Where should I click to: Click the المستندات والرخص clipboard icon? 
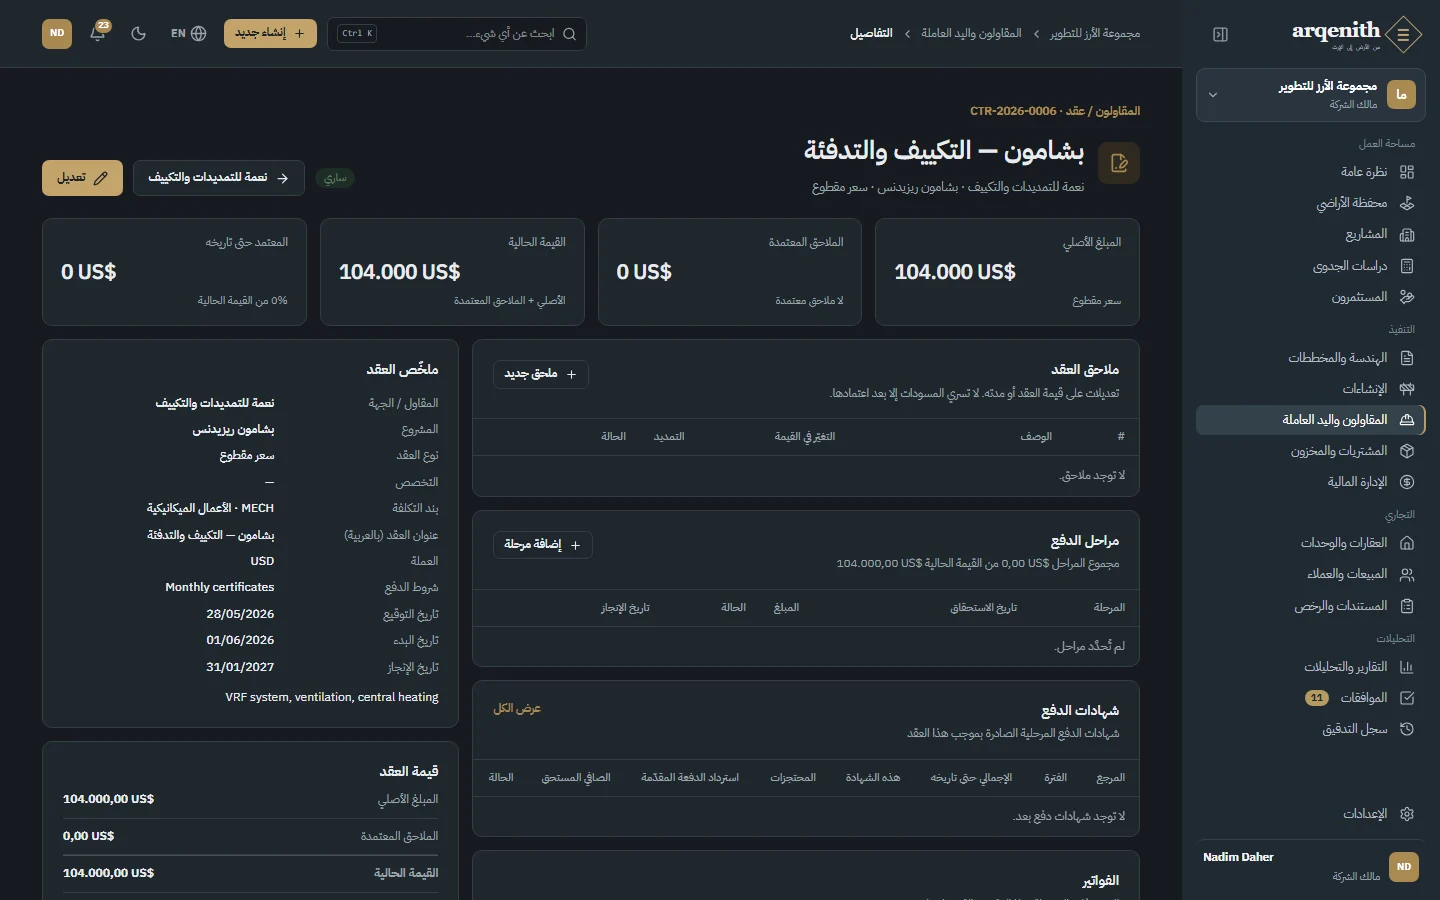(x=1407, y=606)
